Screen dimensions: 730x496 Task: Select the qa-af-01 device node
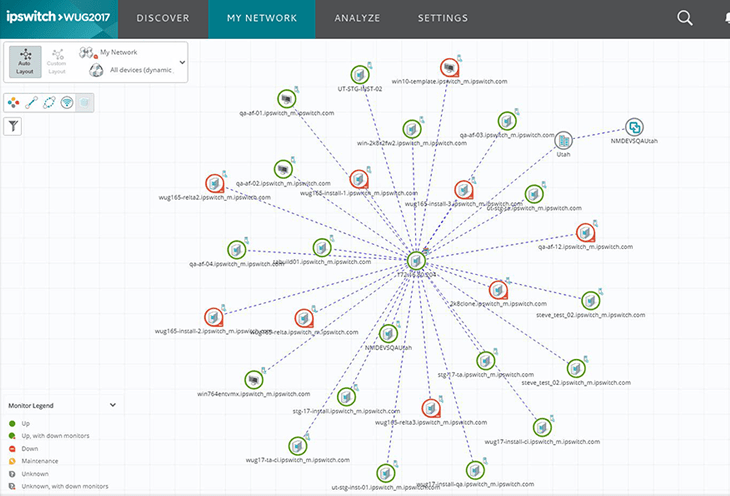286,99
